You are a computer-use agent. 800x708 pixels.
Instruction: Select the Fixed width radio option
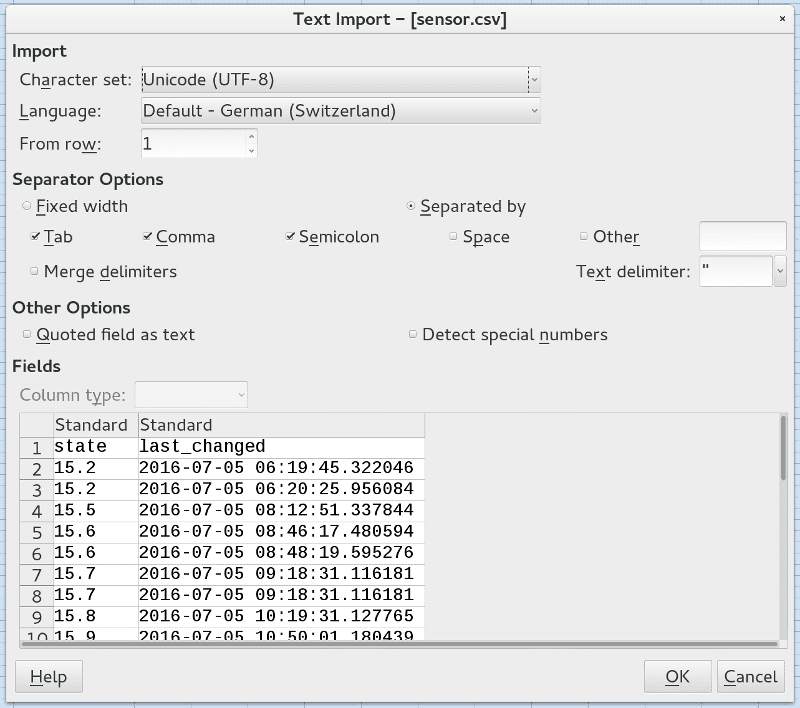point(27,206)
